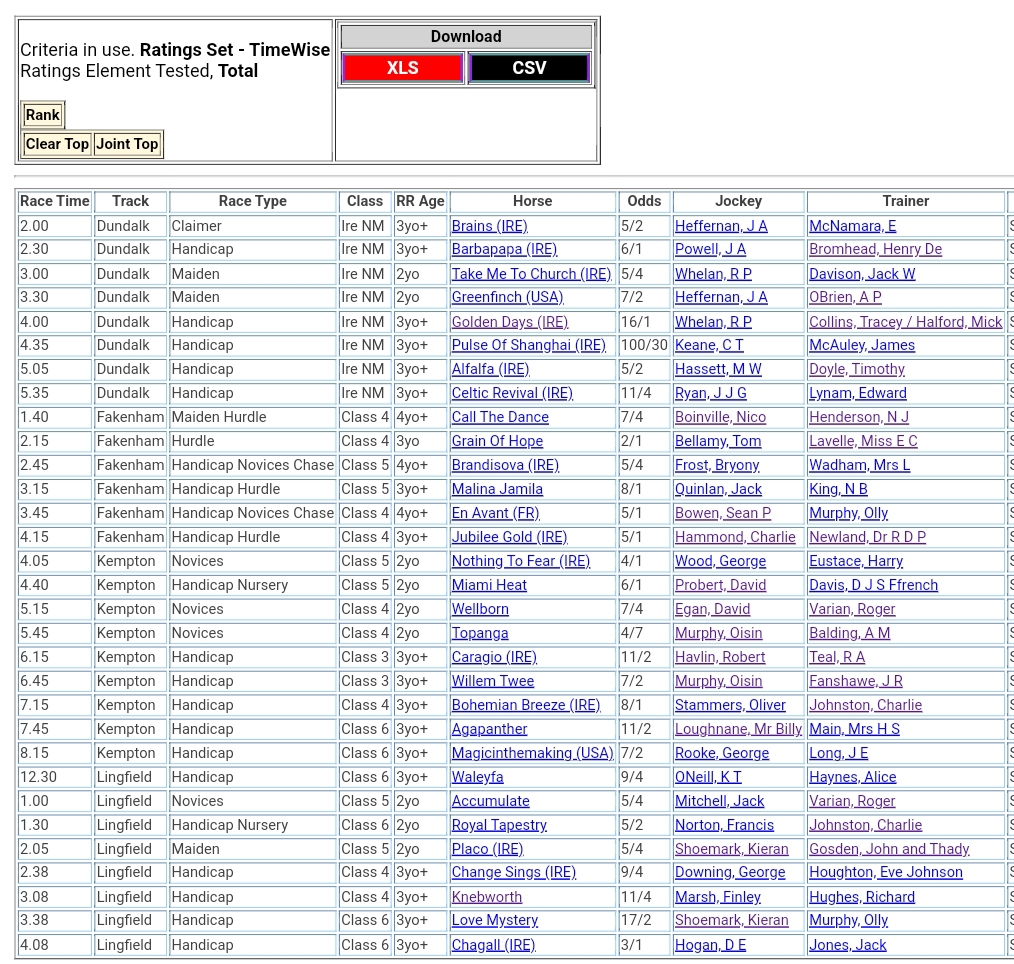Open horse Bohemian Breeze (IRE) link
Image resolution: width=1014 pixels, height=964 pixels.
pyautogui.click(x=525, y=705)
